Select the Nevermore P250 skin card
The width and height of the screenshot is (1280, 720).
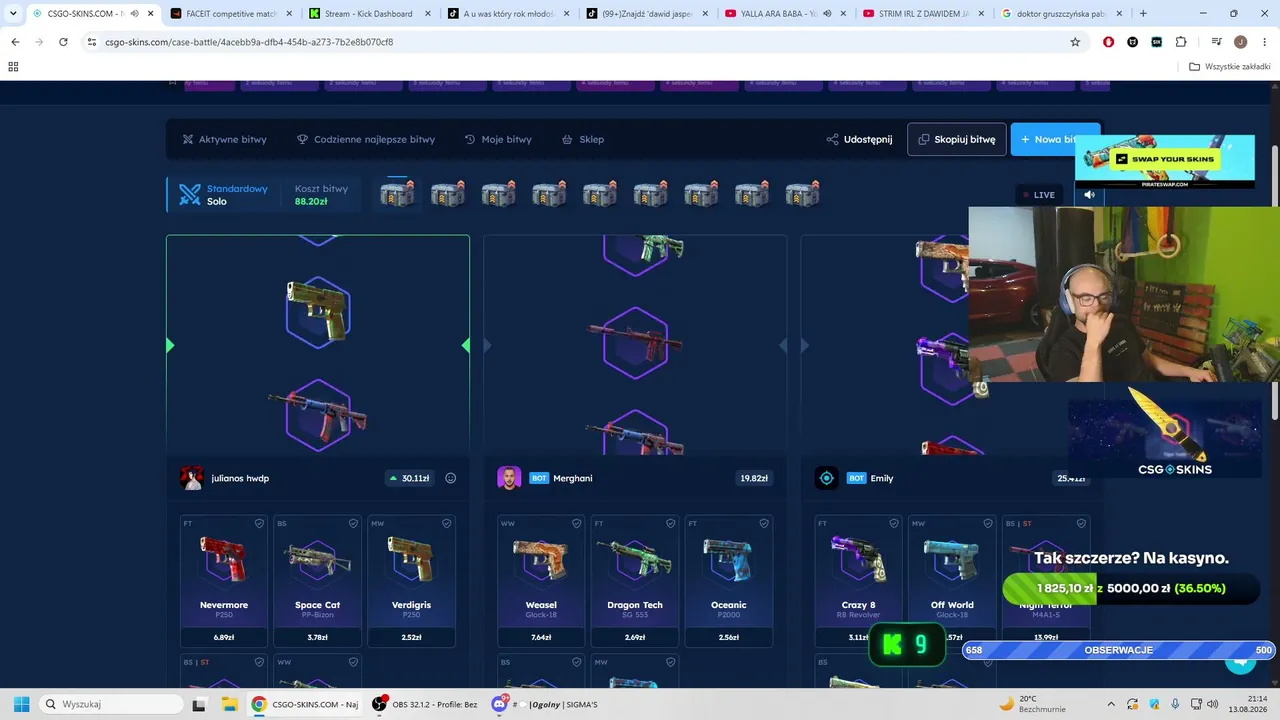(x=224, y=581)
